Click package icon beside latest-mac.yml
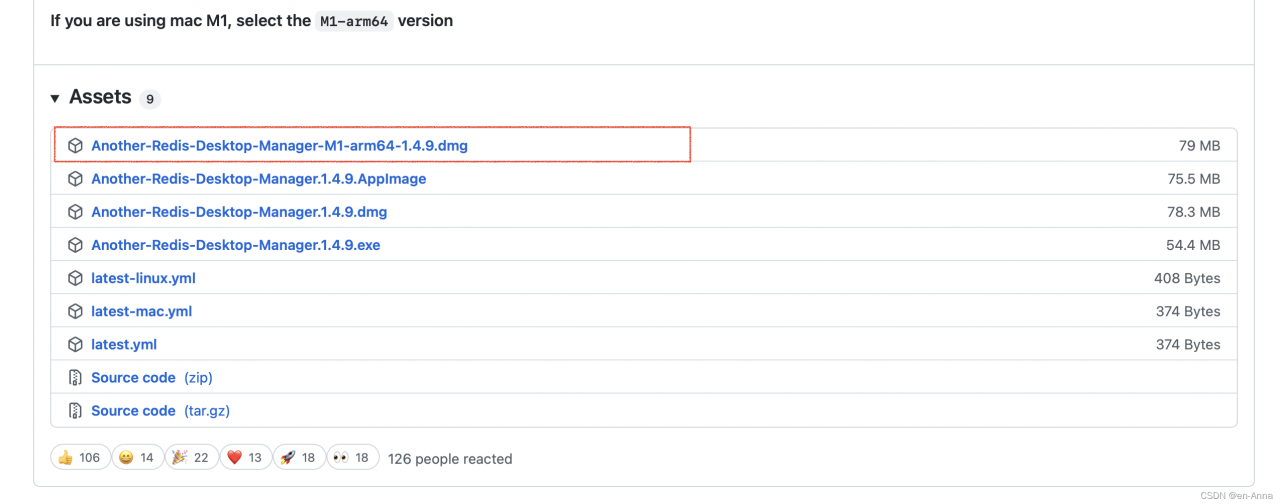1280x504 pixels. (75, 311)
